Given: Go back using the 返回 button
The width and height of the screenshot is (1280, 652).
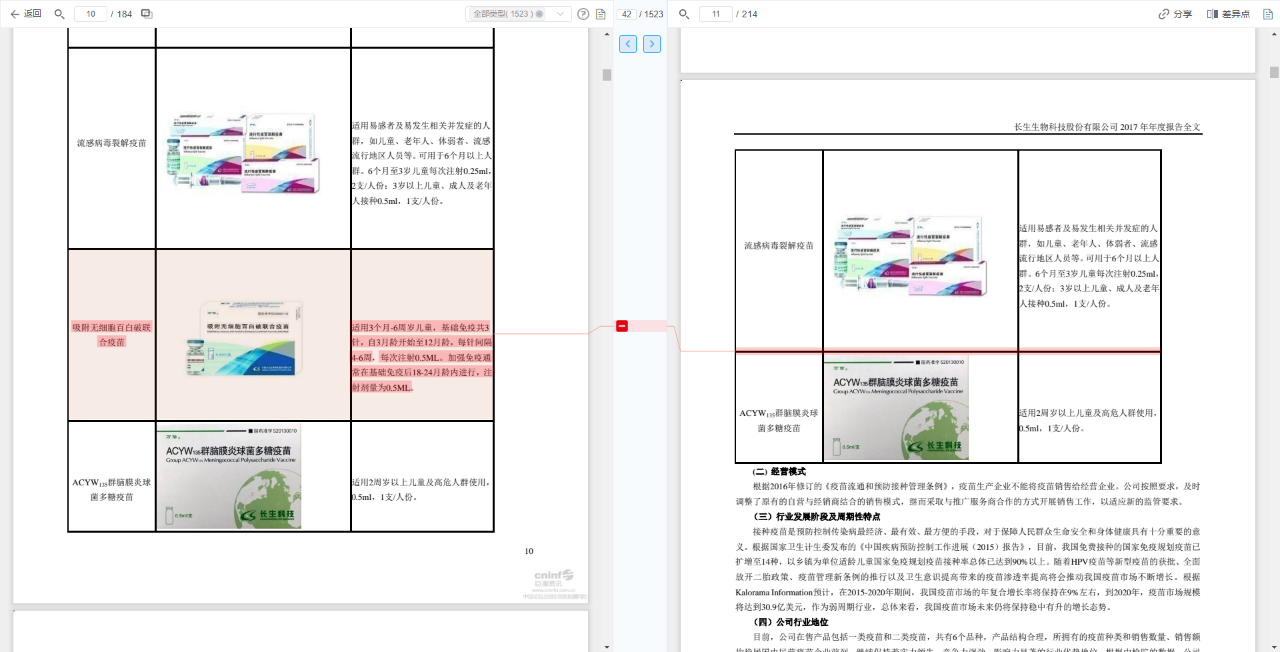Looking at the screenshot, I should 25,14.
